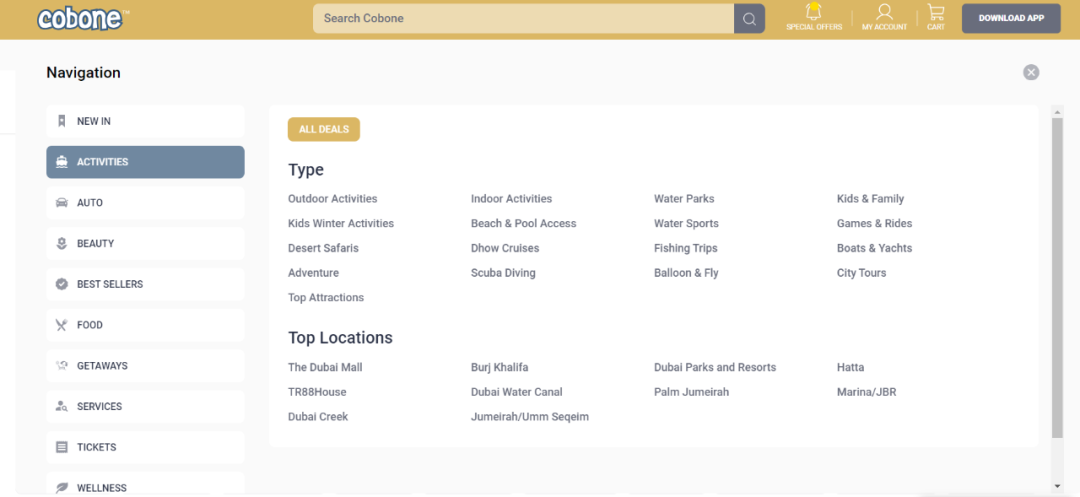Click the scrollbar down arrow
Screen dimensions: 1080x497
pos(1057,486)
